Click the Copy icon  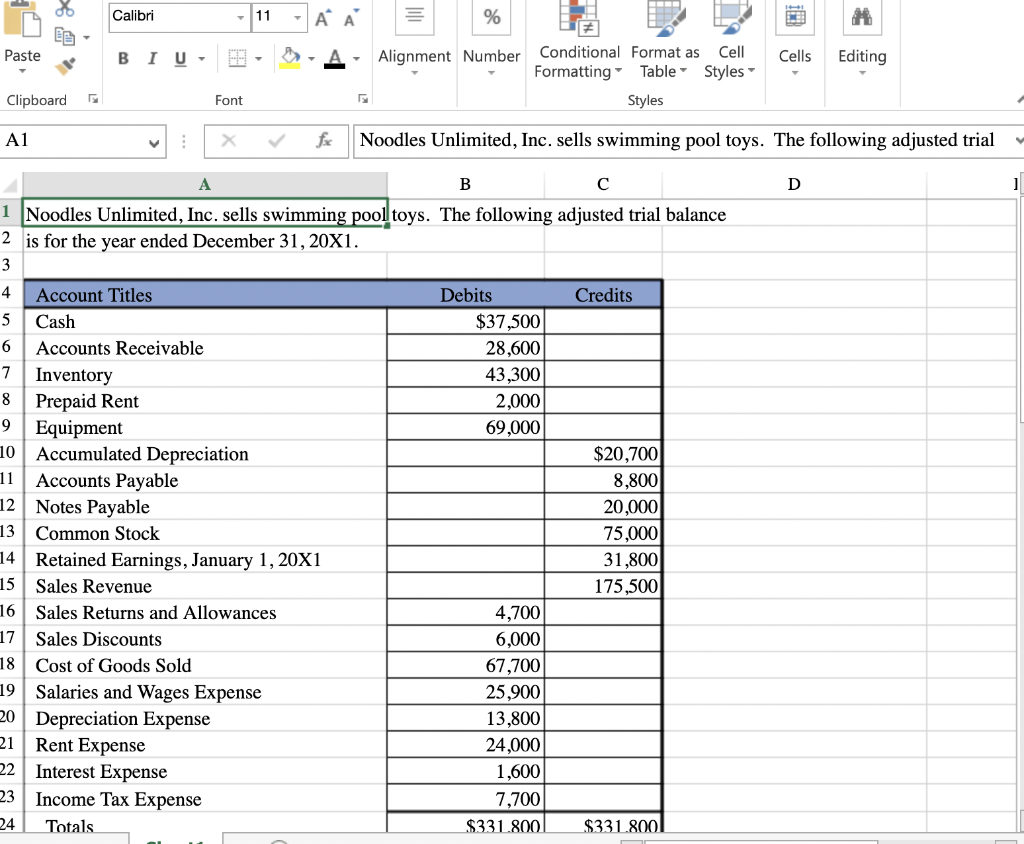[65, 36]
